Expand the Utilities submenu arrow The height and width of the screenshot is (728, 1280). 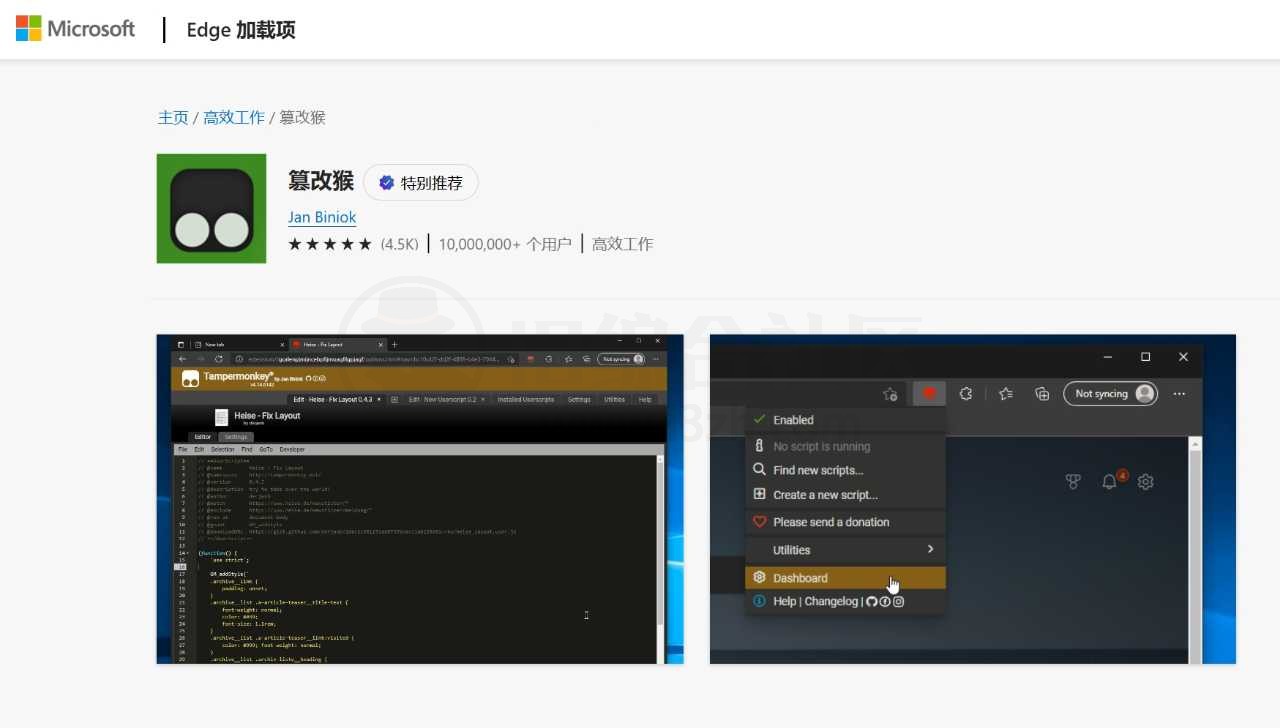pyautogui.click(x=930, y=549)
